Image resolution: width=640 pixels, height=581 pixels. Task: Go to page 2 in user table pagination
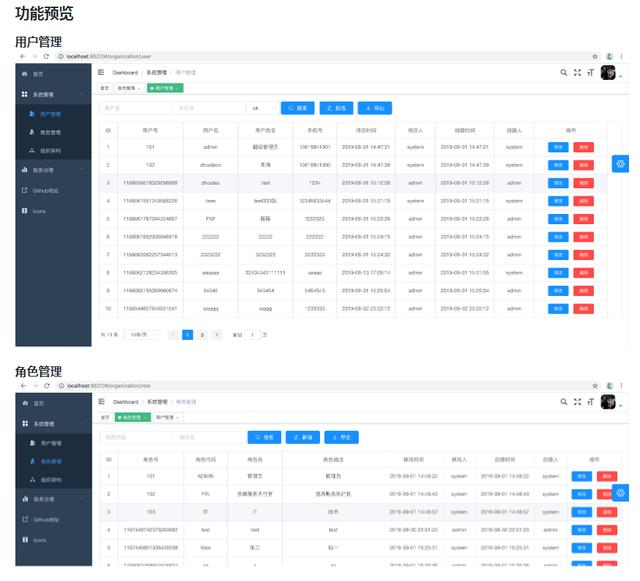pyautogui.click(x=202, y=335)
